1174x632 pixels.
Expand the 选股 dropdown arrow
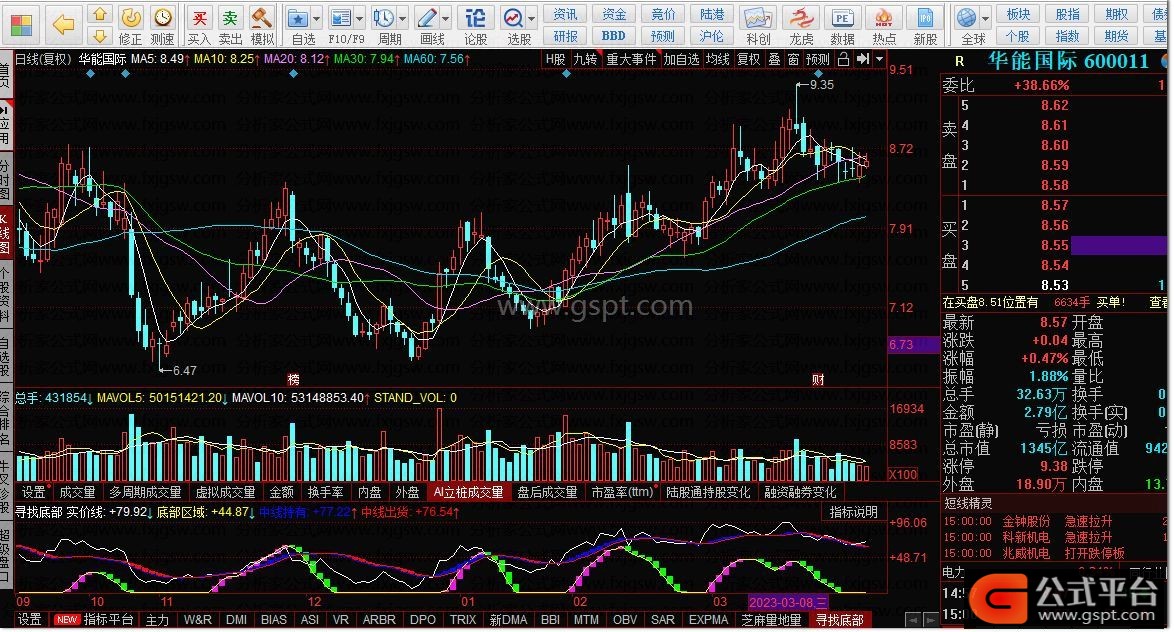point(532,17)
